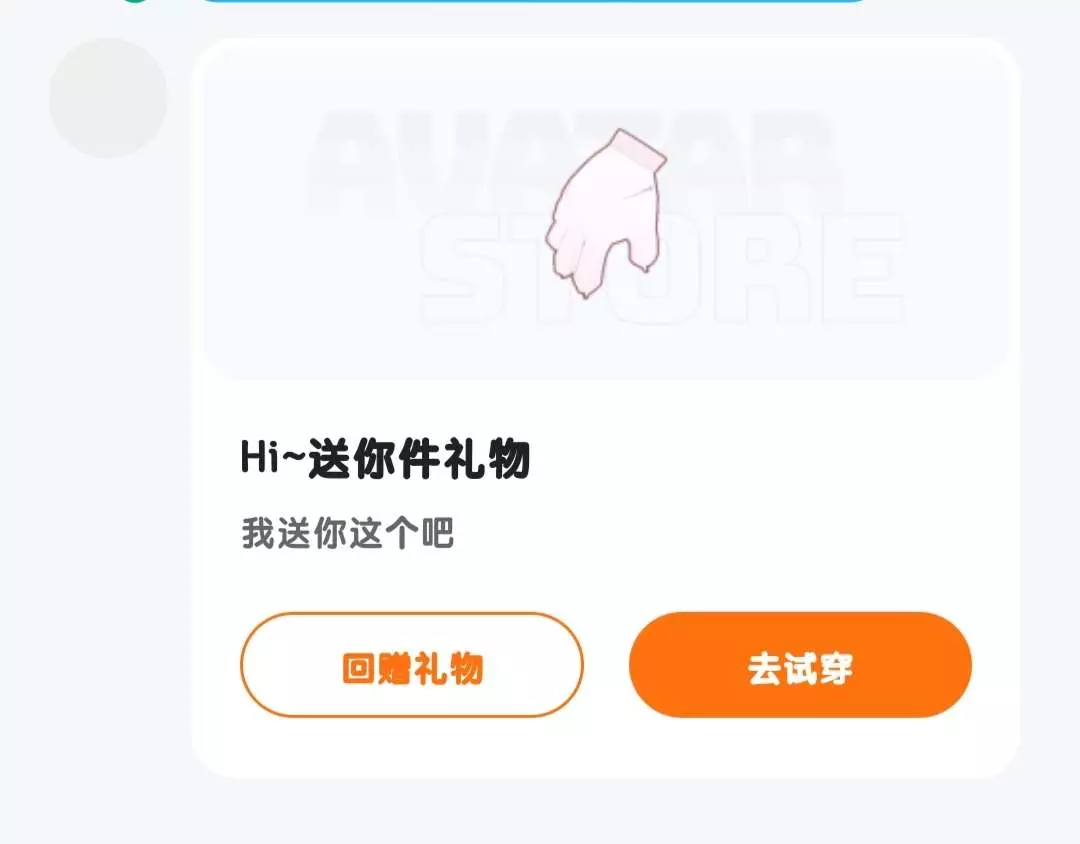
Task: Click the 回赠礼物 button
Action: (412, 665)
